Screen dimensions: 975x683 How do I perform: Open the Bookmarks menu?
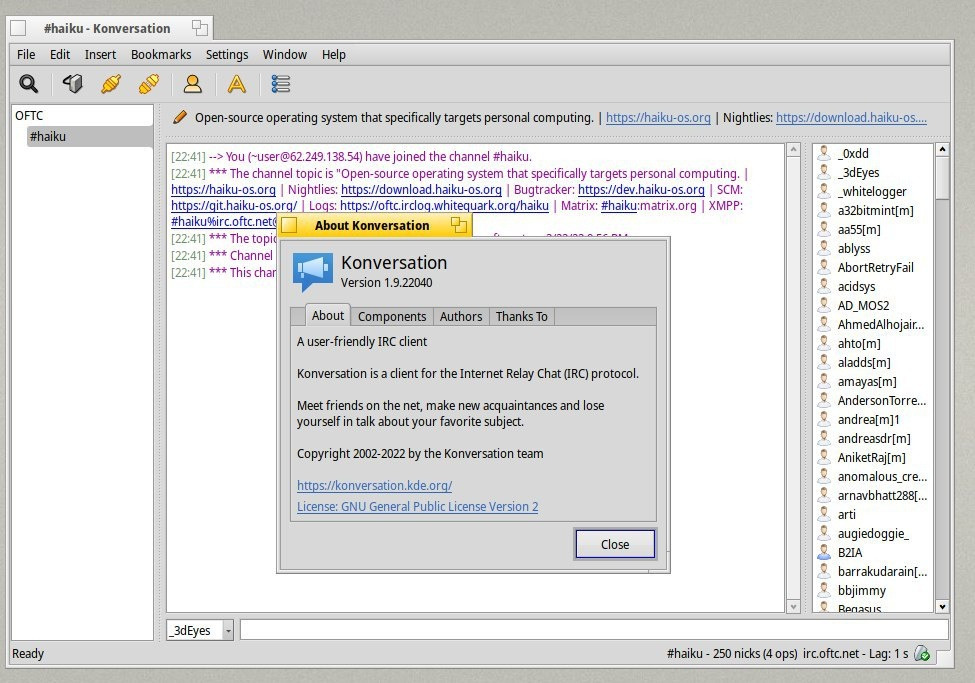[161, 55]
